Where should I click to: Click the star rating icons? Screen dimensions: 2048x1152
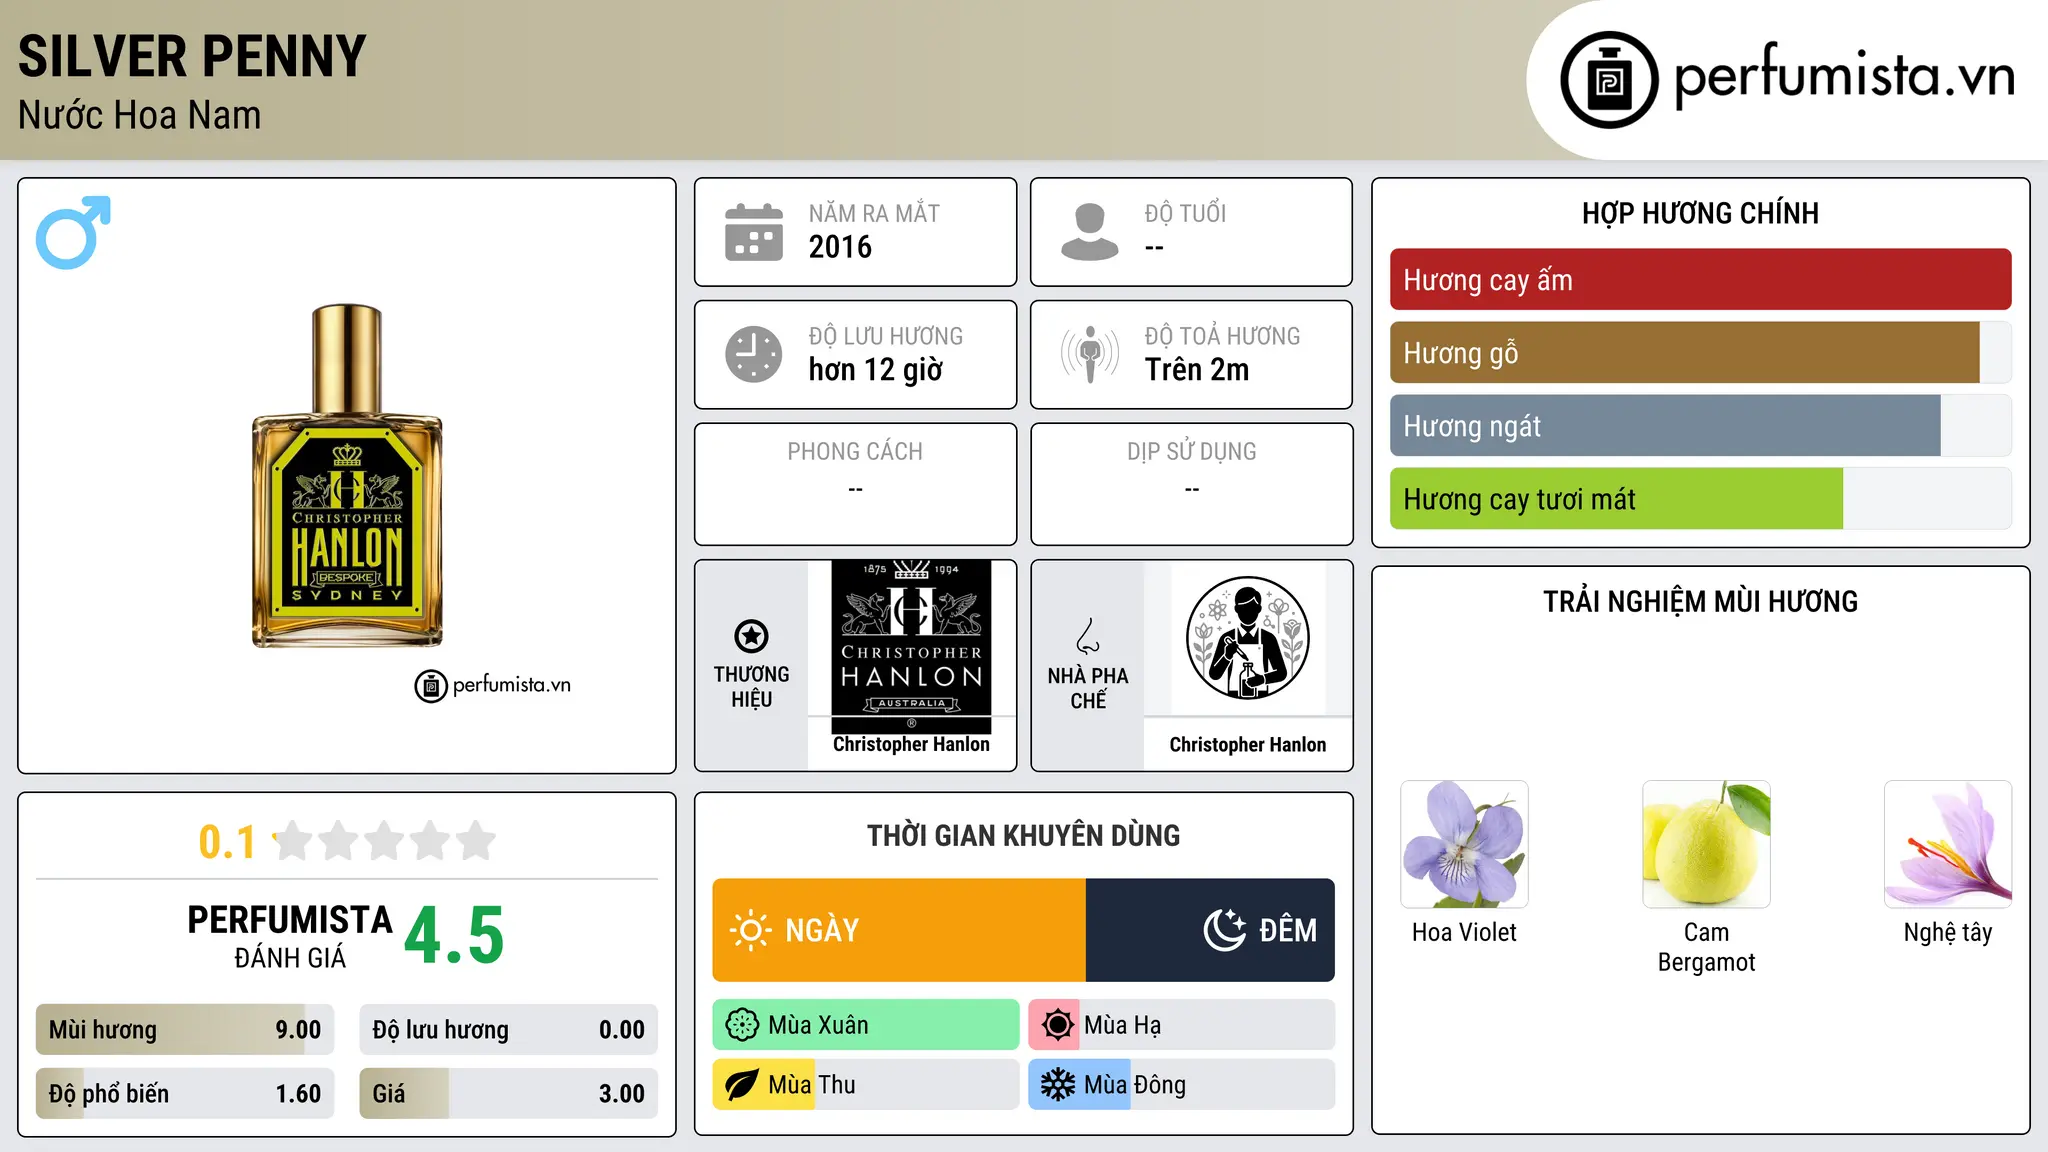pos(384,841)
